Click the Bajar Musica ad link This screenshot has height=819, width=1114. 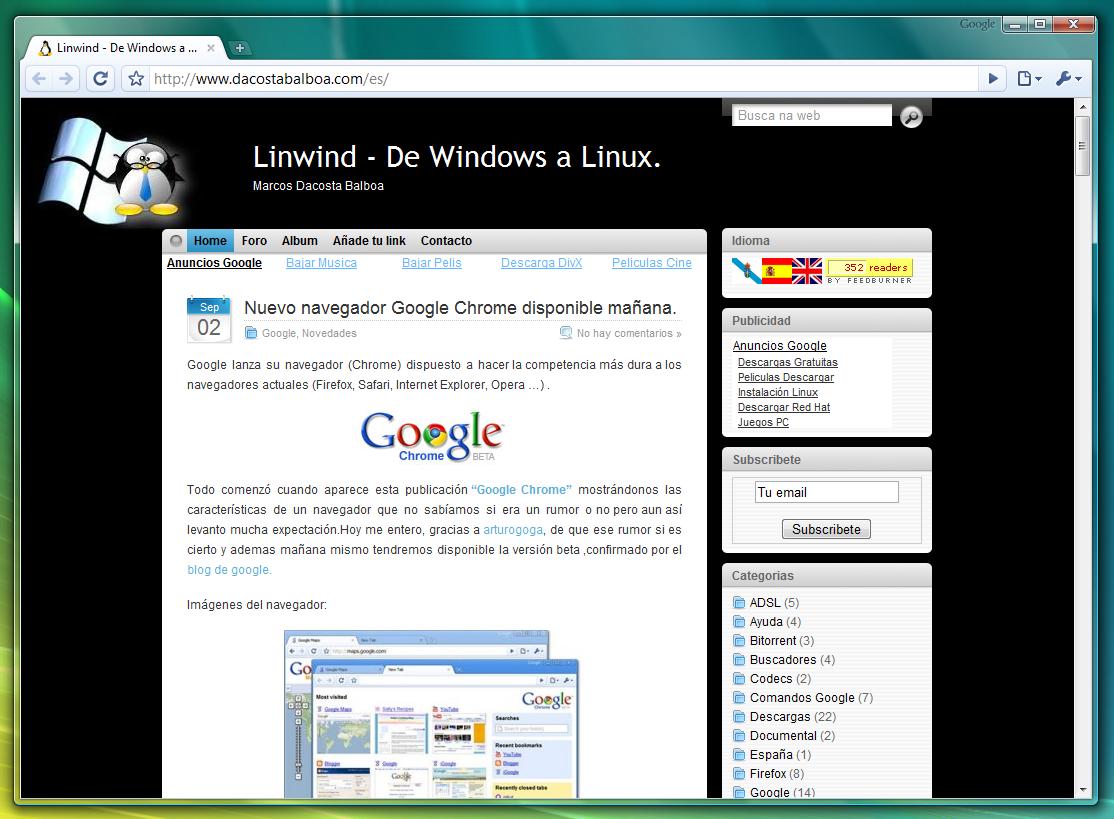[321, 263]
